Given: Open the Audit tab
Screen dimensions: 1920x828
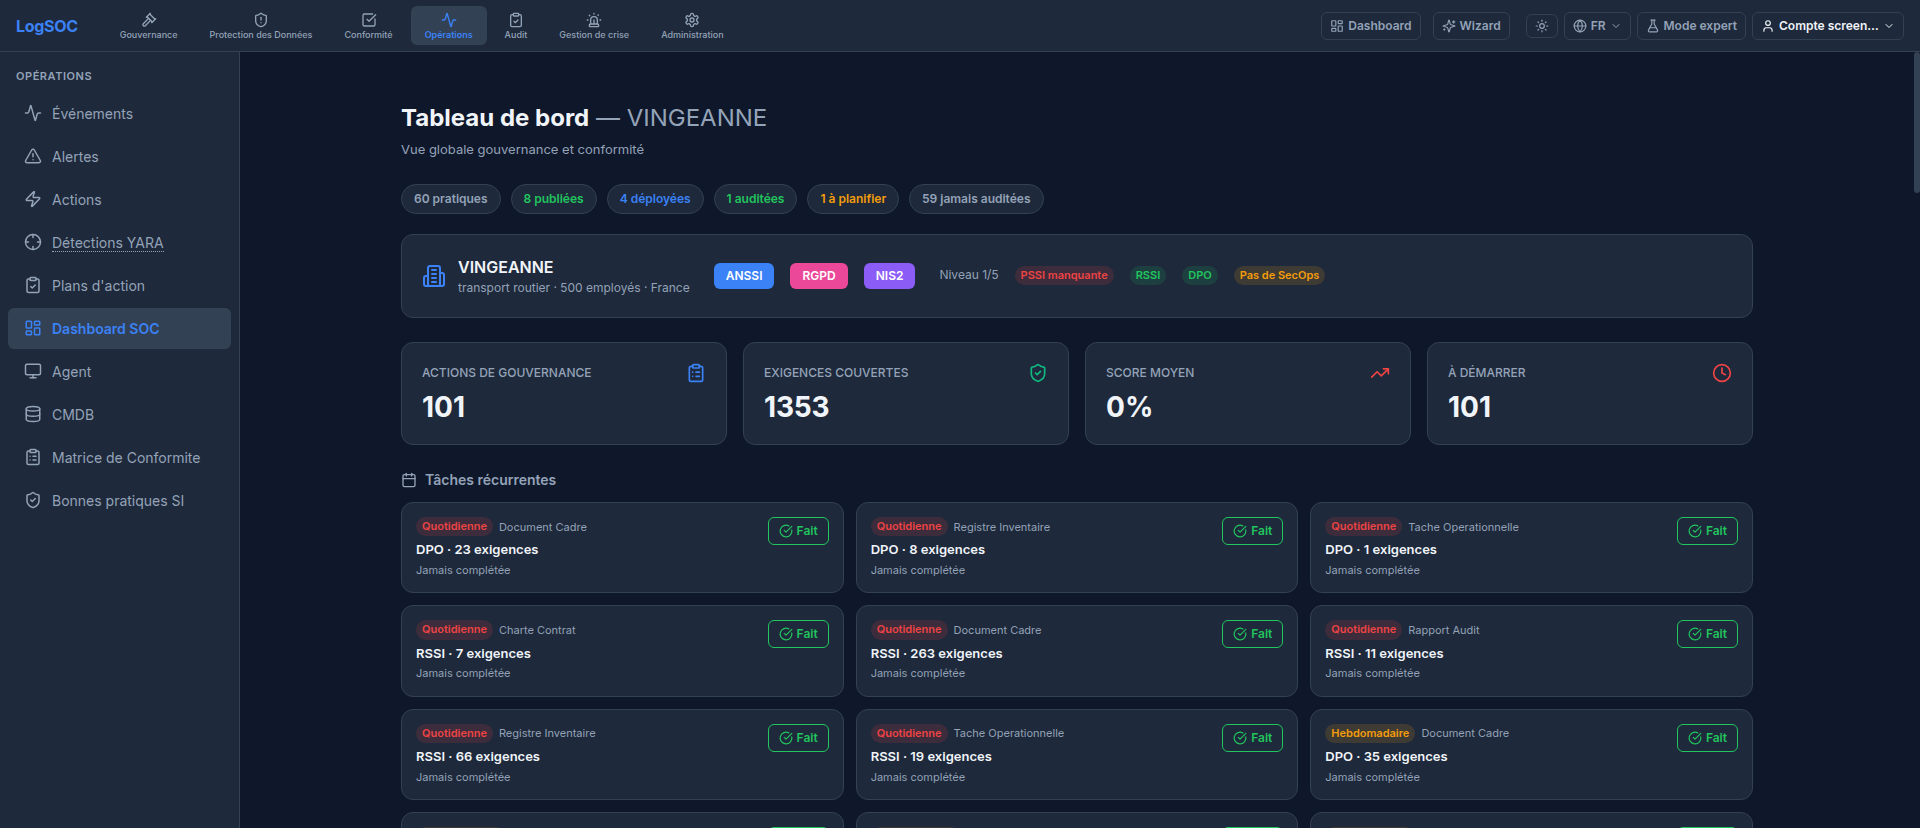Looking at the screenshot, I should click(x=516, y=26).
